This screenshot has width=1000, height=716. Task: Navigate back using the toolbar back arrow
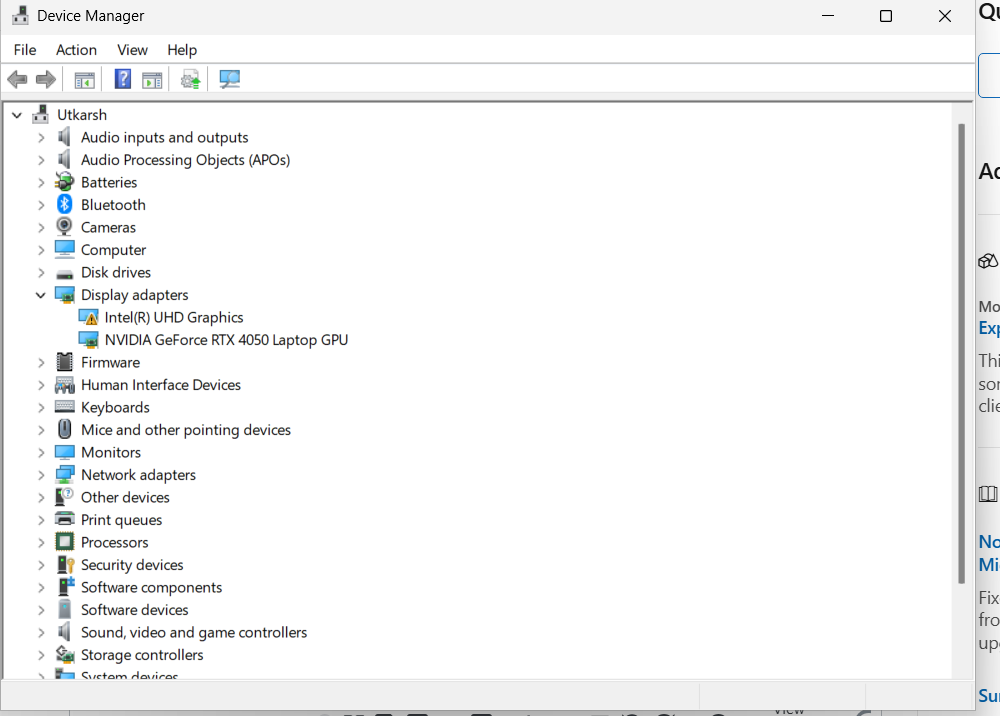(17, 79)
